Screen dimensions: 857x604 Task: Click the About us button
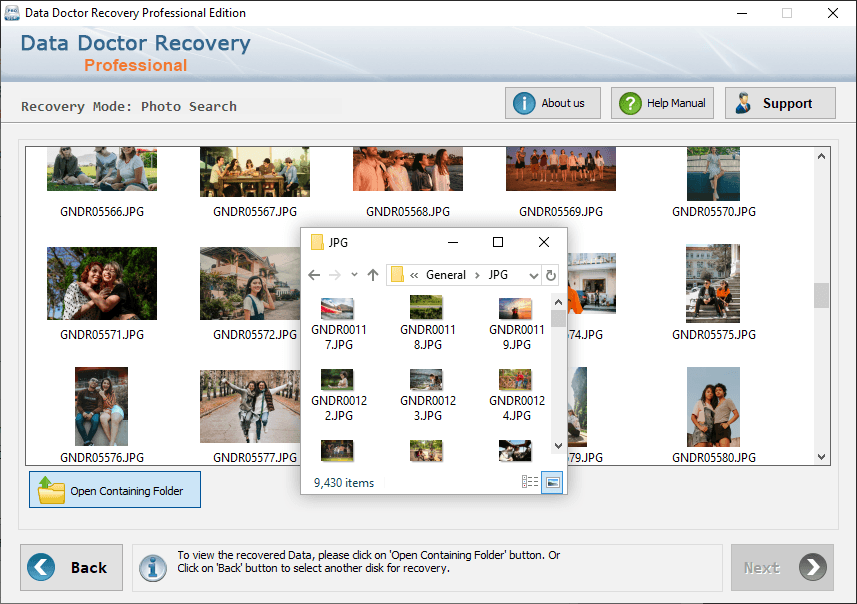tap(553, 103)
